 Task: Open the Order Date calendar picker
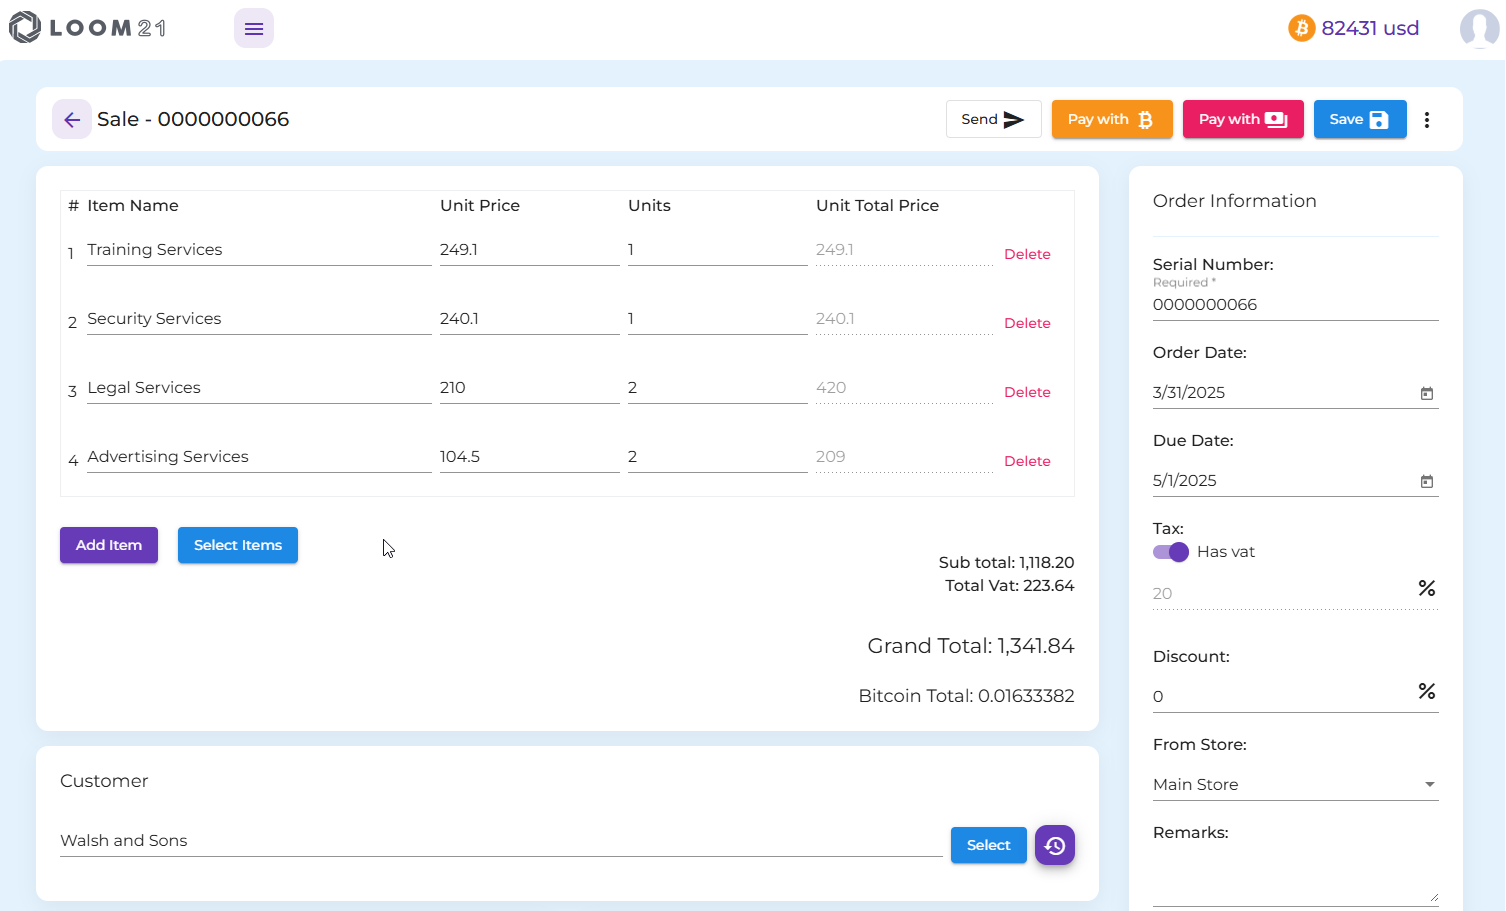(x=1426, y=393)
